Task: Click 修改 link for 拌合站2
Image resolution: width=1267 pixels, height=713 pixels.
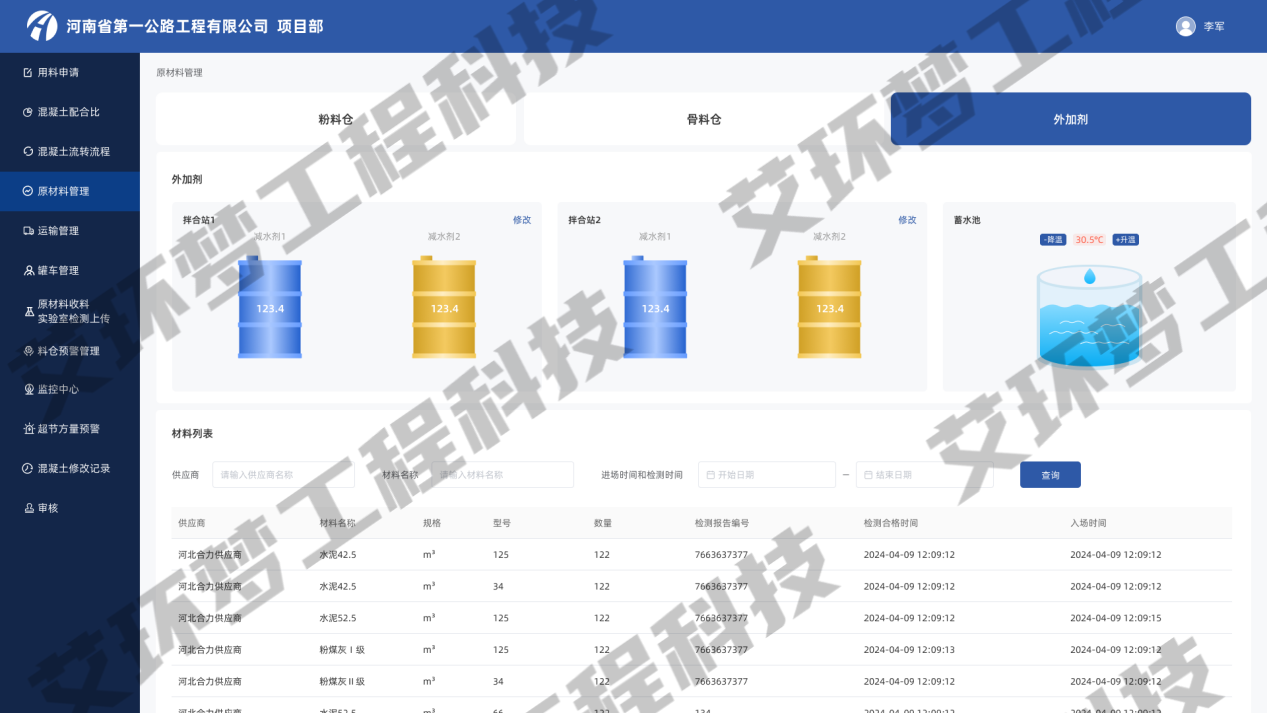Action: (907, 220)
